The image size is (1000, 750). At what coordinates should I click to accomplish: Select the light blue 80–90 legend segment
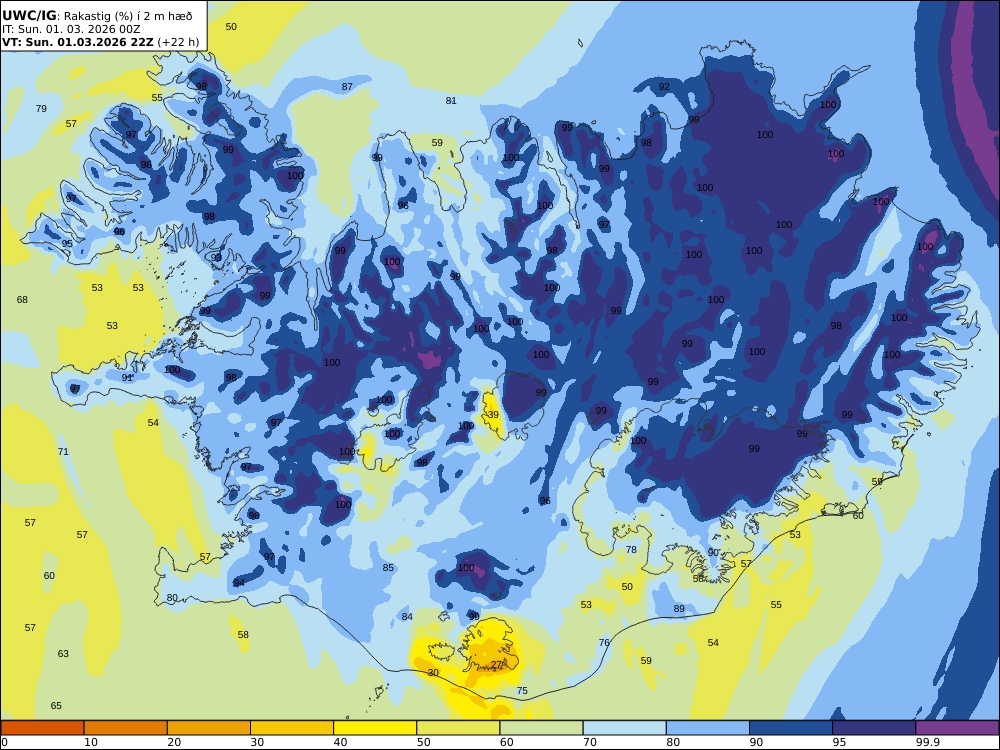pos(708,728)
